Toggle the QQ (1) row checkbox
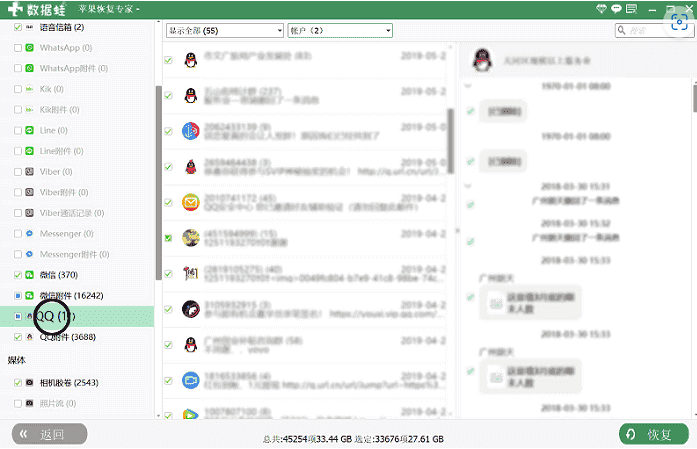Image resolution: width=697 pixels, height=449 pixels. tap(18, 317)
